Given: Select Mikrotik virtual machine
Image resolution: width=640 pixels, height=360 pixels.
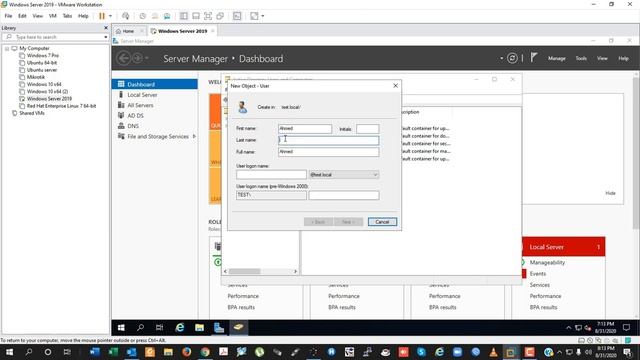Looking at the screenshot, I should pyautogui.click(x=36, y=77).
